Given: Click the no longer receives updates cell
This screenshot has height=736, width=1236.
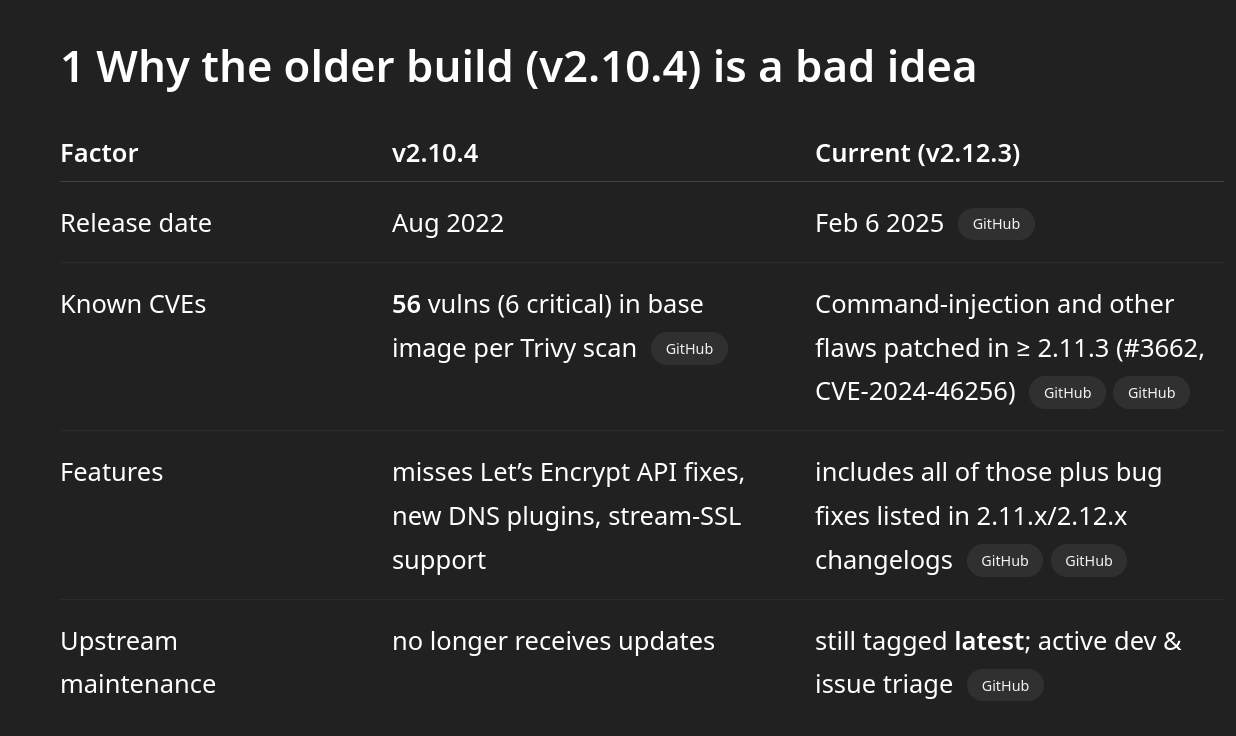Looking at the screenshot, I should pyautogui.click(x=553, y=641).
